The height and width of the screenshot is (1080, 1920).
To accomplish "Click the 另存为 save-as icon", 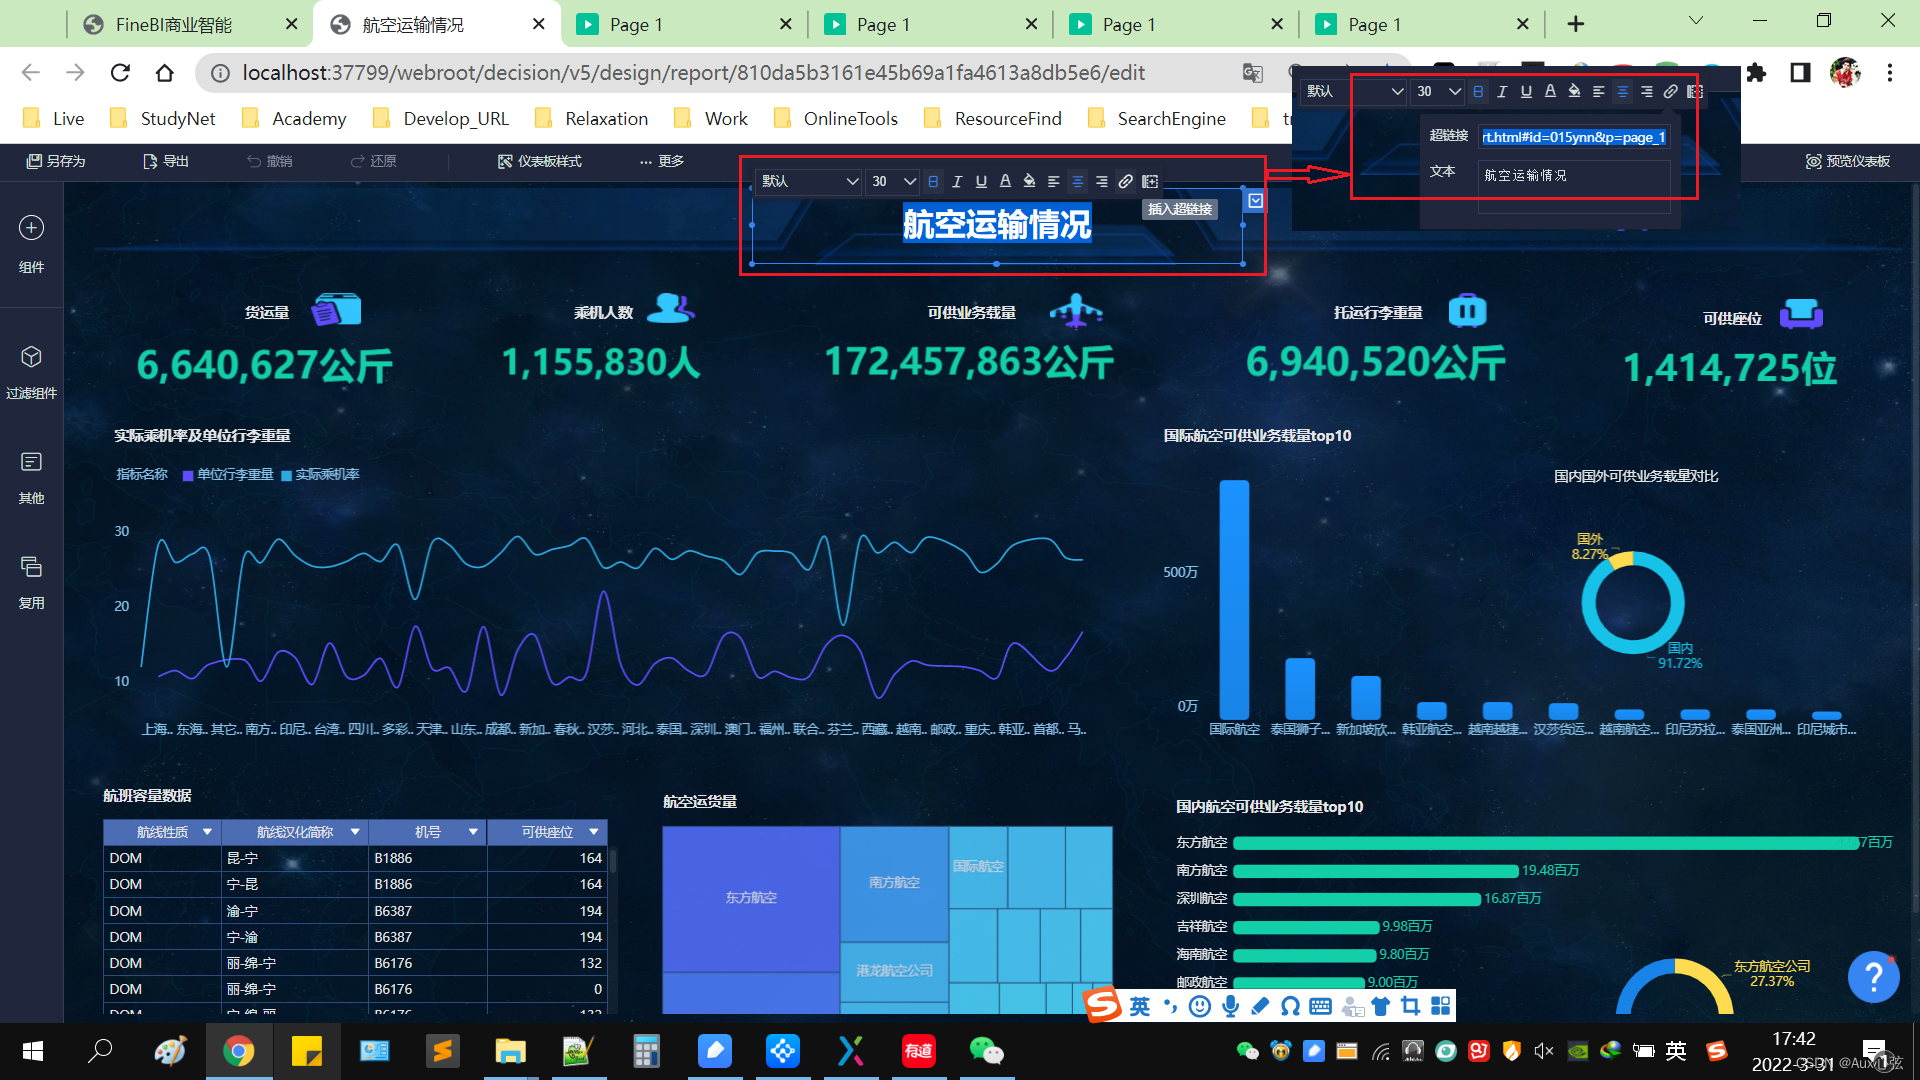I will coord(56,161).
